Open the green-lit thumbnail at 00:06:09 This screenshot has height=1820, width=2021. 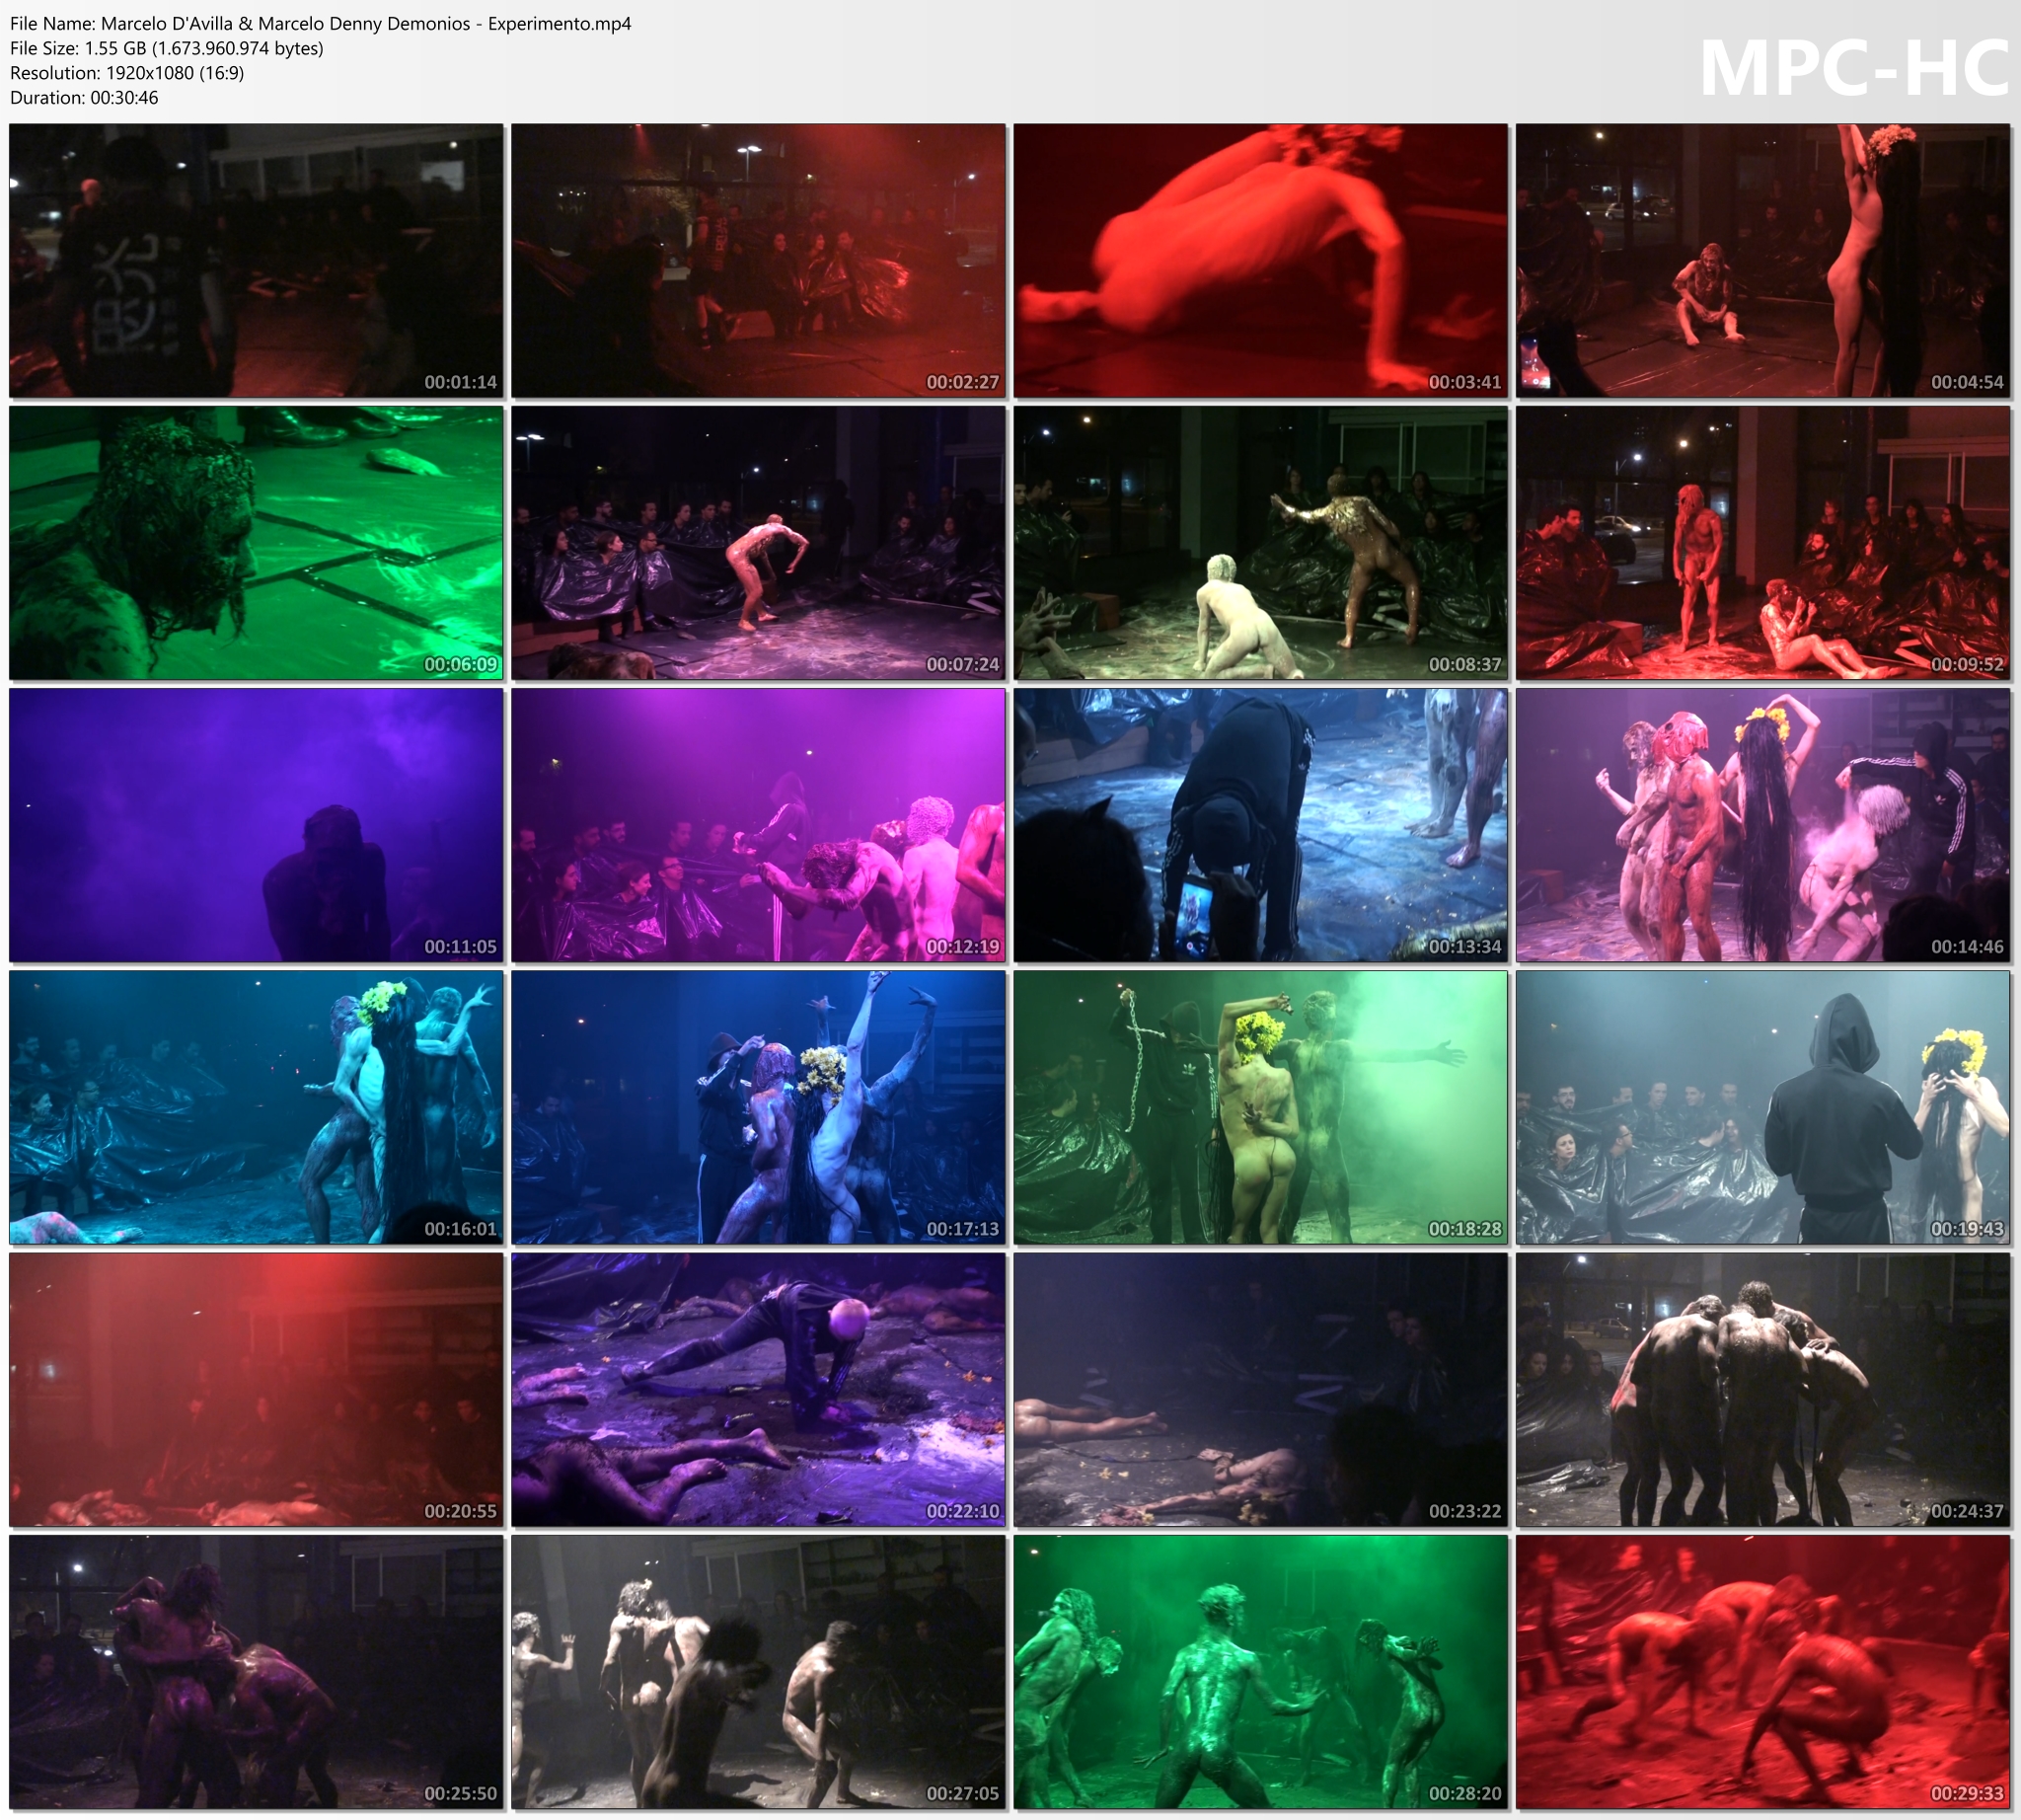coord(256,542)
